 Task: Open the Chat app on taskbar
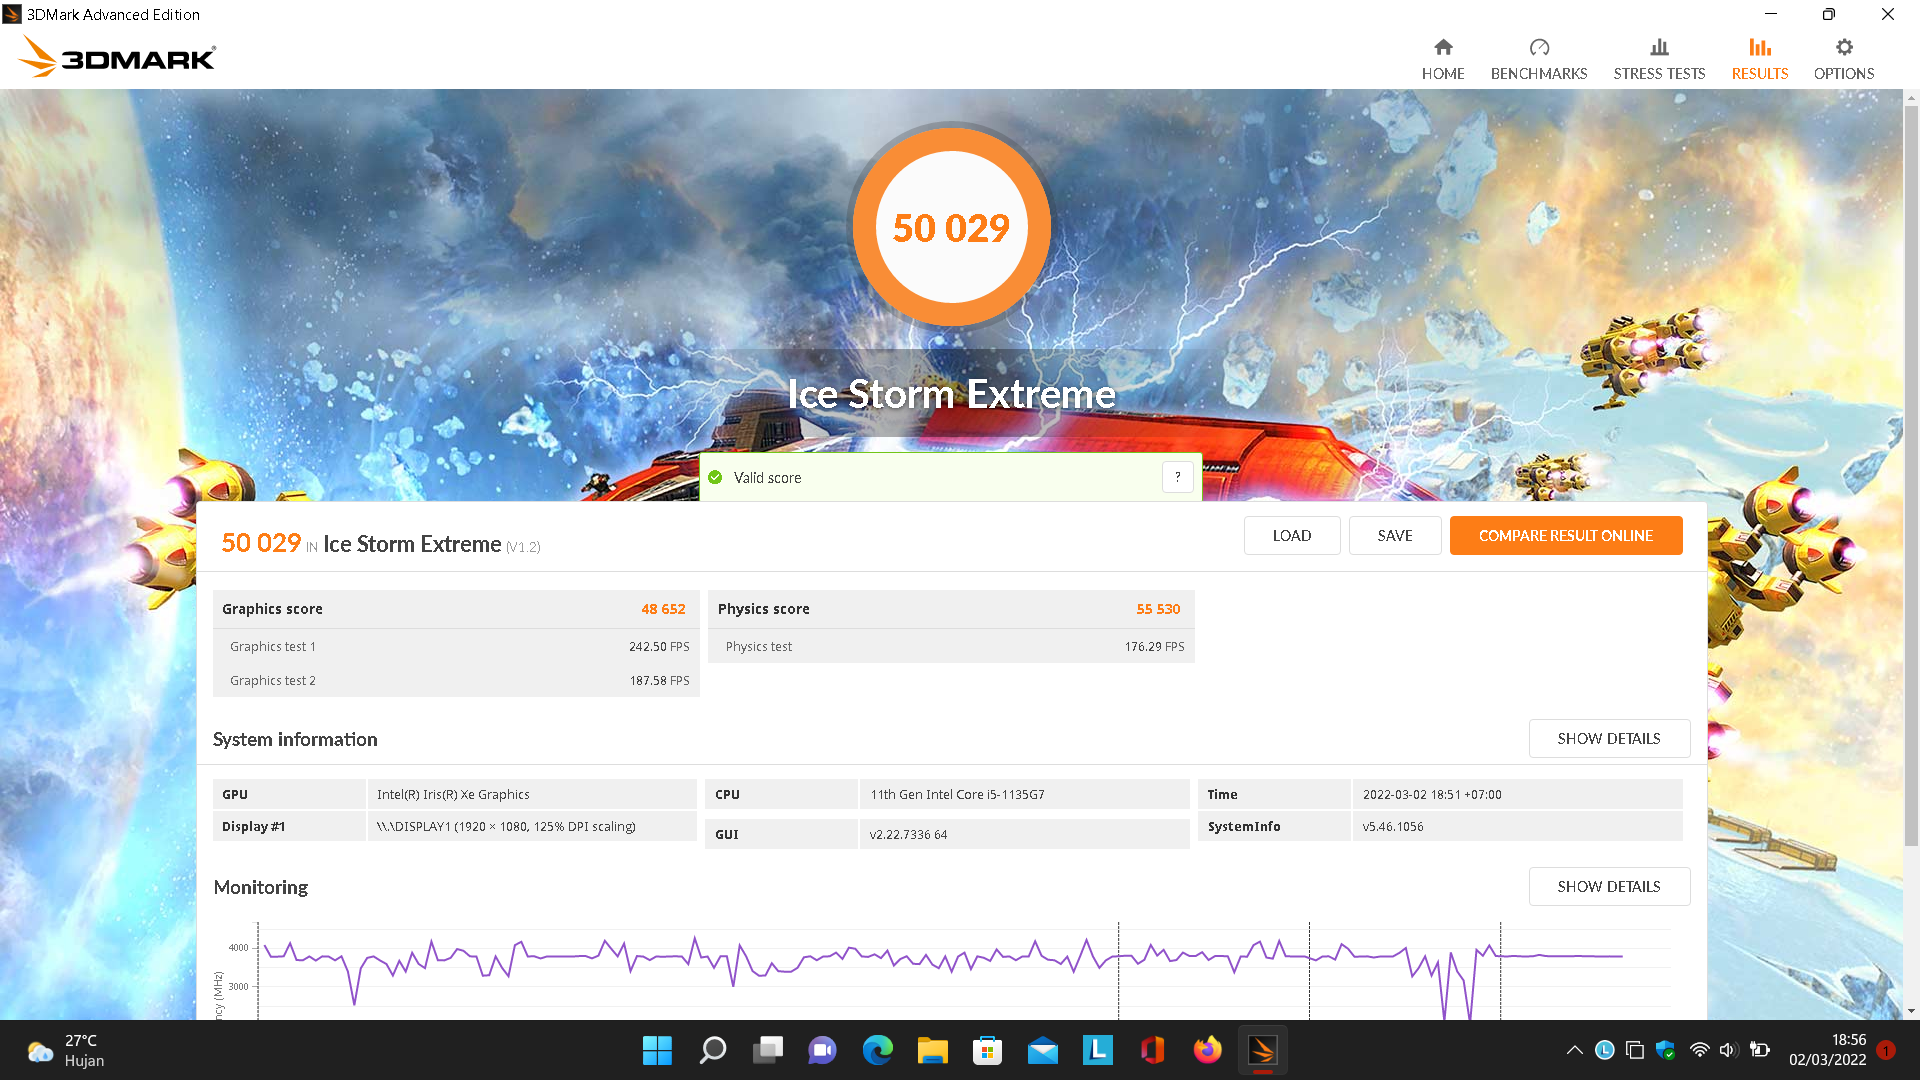822,1050
